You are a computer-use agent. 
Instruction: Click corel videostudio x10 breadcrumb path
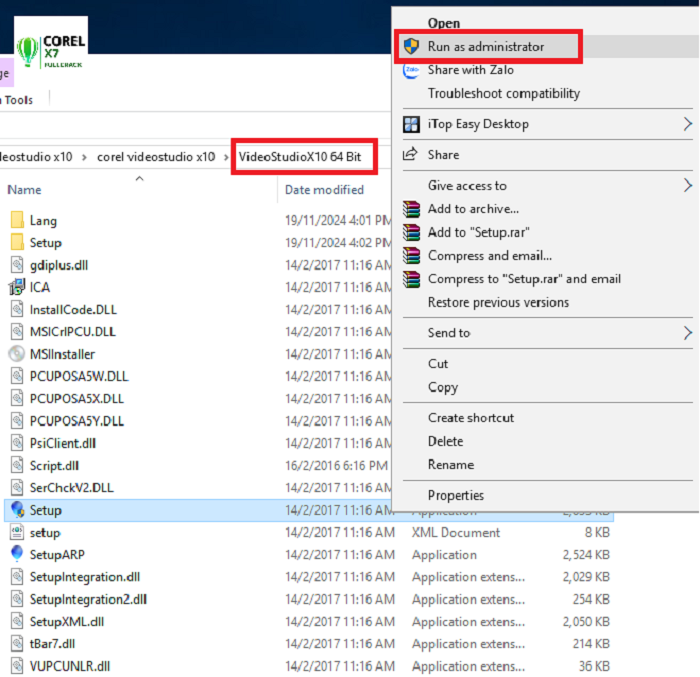tap(156, 157)
